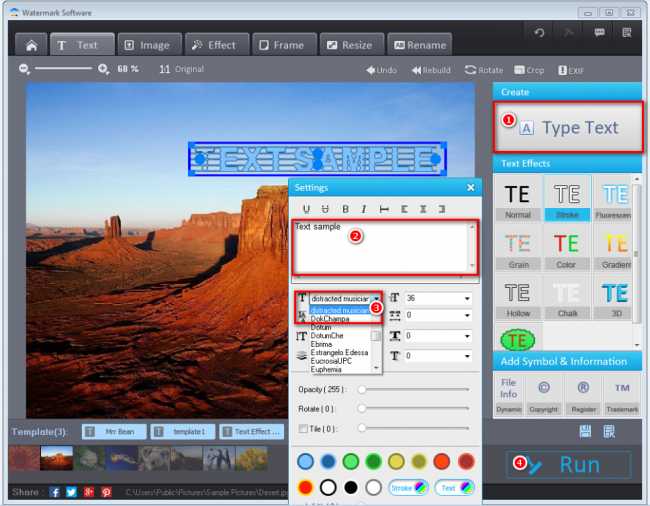650x506 pixels.
Task: Select the 3D text effect
Action: (613, 296)
